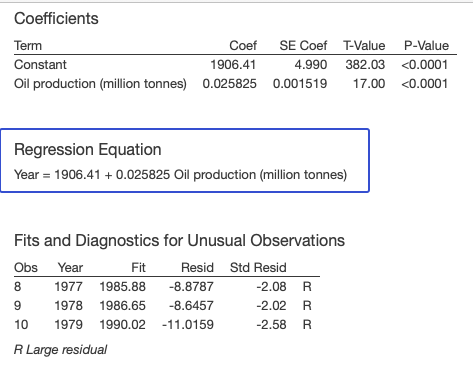The height and width of the screenshot is (371, 473).
Task: Select the Year column header in diagnostics table
Action: click(70, 268)
